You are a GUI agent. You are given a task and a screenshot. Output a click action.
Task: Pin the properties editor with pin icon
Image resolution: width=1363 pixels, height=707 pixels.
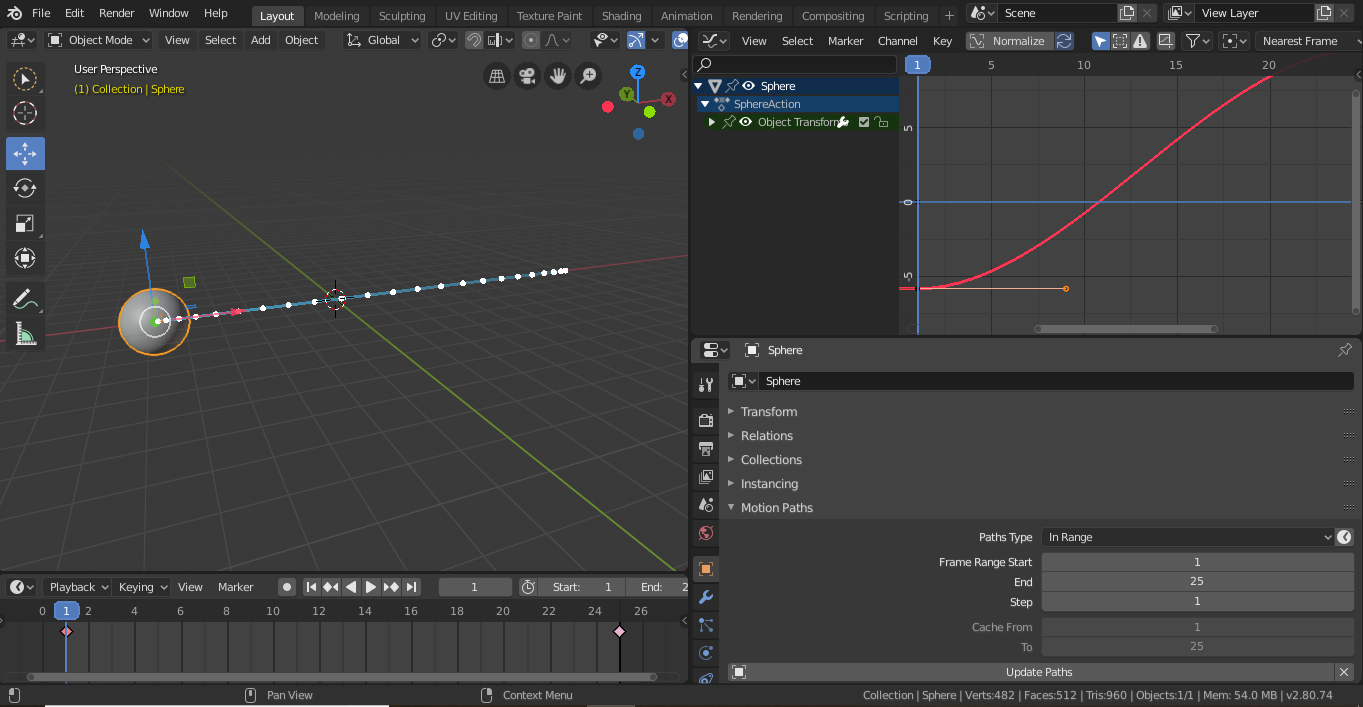[1345, 350]
